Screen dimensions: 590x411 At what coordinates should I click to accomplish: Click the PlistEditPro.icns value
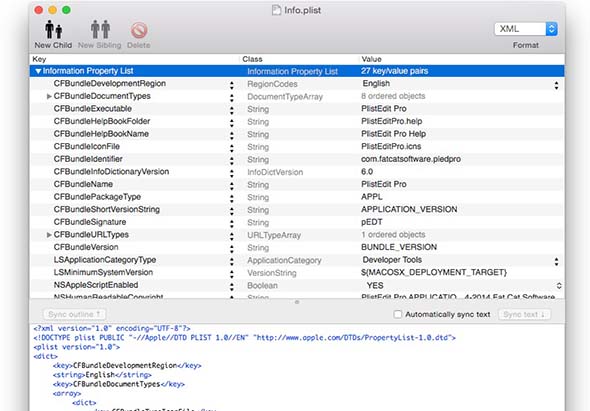pos(391,146)
